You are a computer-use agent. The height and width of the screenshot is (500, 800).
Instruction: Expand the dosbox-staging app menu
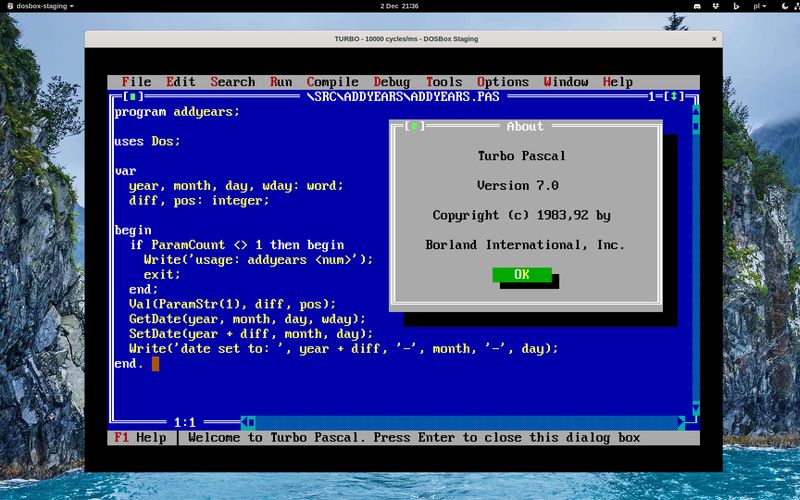[x=44, y=6]
